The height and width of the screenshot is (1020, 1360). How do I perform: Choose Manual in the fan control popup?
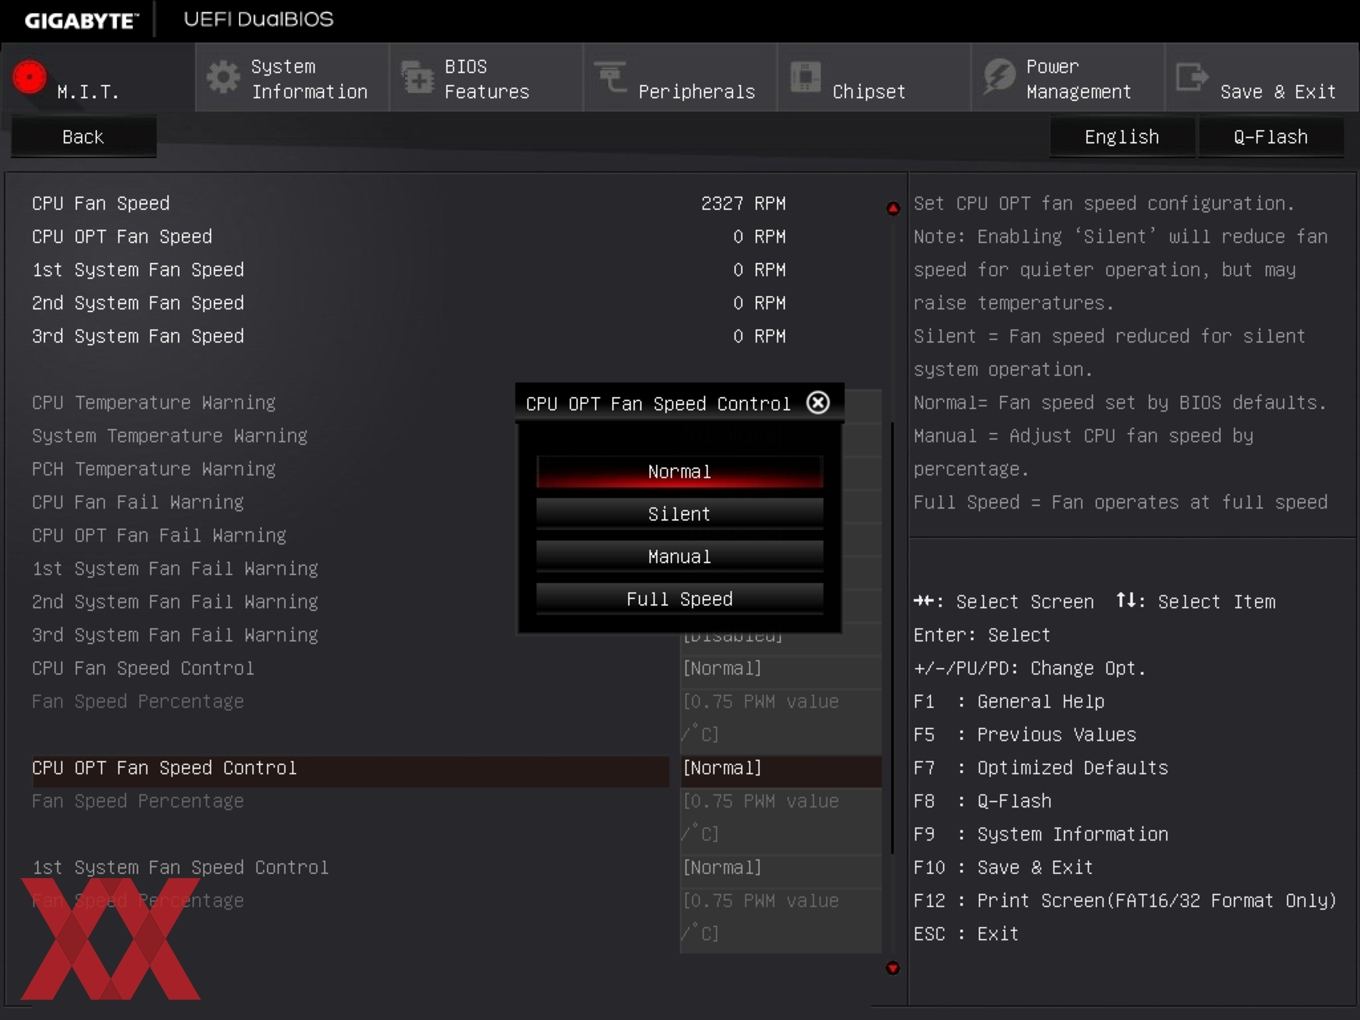(679, 557)
